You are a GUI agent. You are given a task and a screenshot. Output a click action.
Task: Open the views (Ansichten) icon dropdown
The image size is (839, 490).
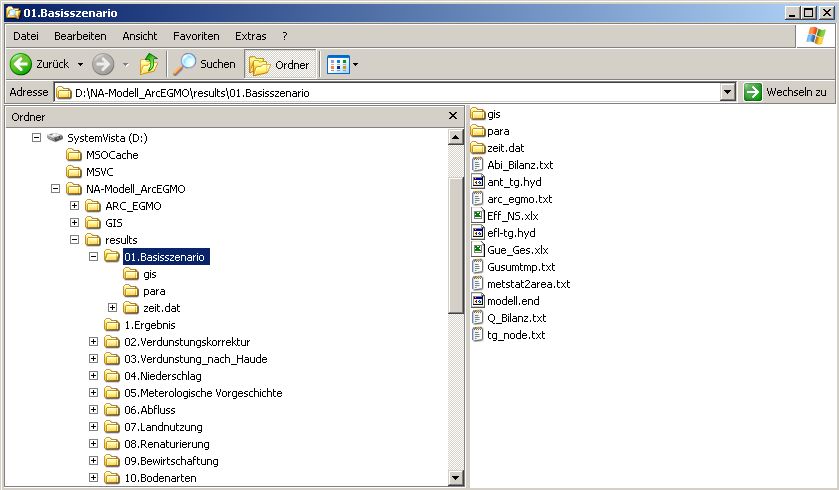pyautogui.click(x=343, y=64)
